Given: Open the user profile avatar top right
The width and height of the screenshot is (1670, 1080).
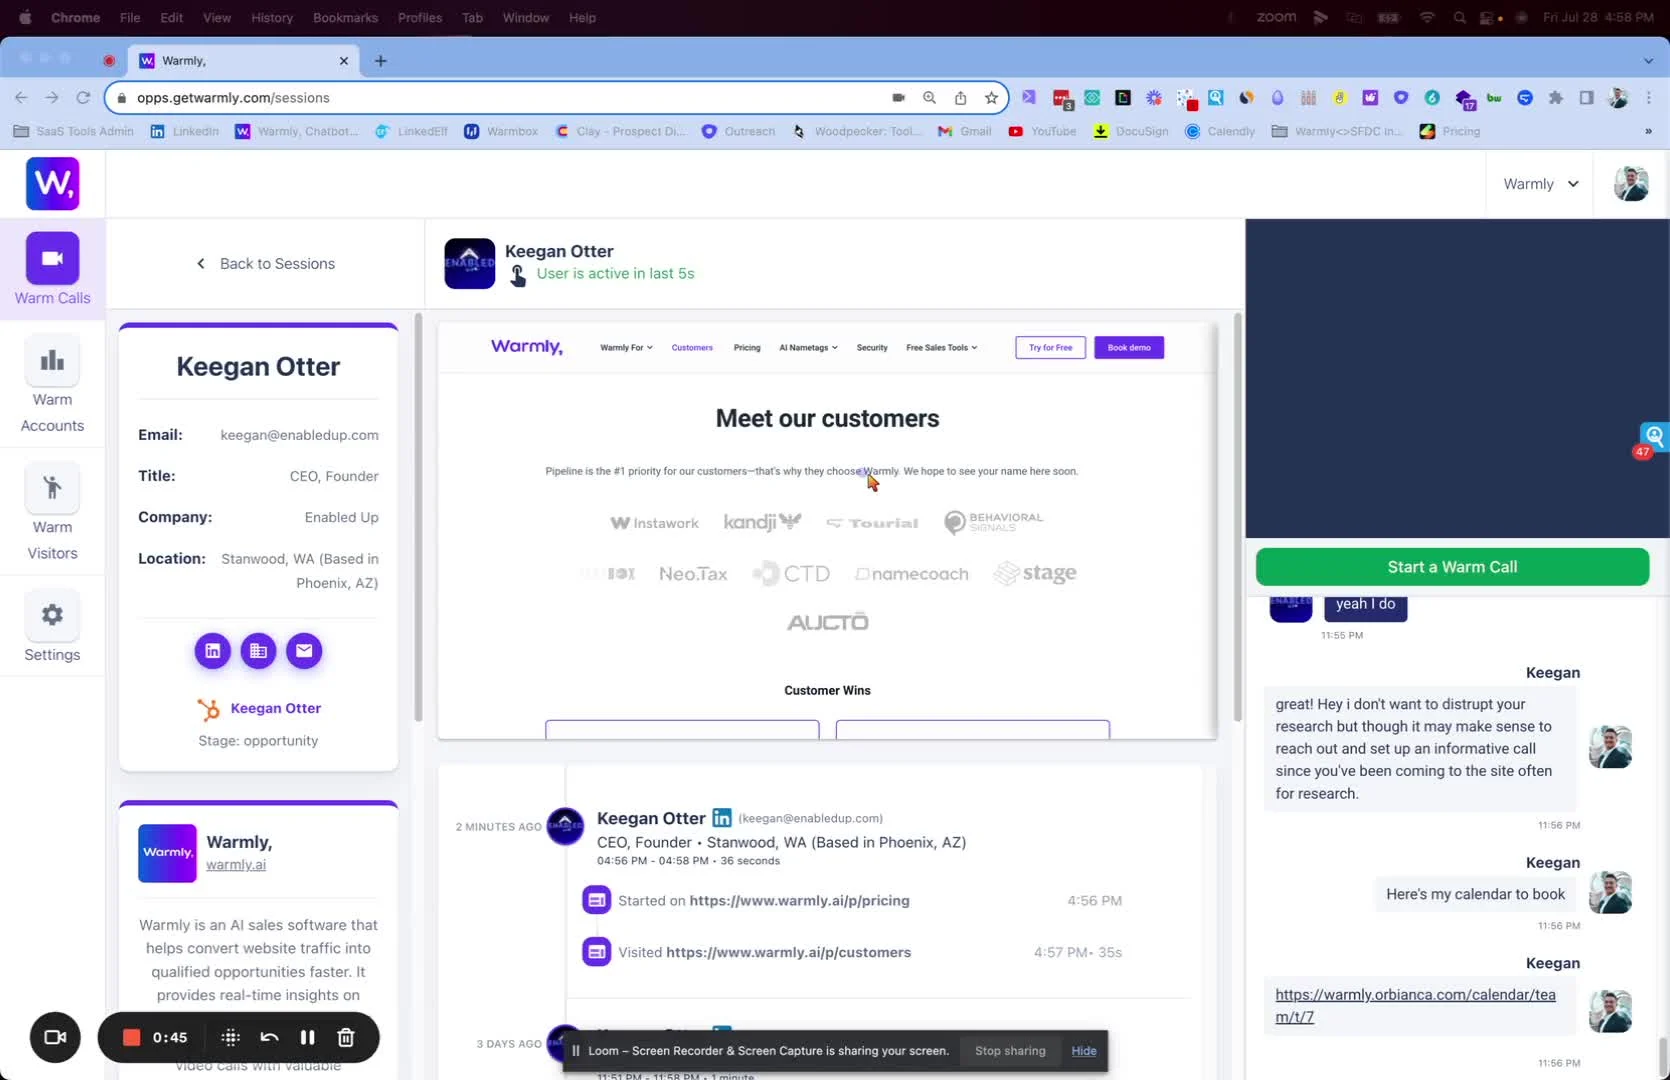Looking at the screenshot, I should [x=1631, y=184].
